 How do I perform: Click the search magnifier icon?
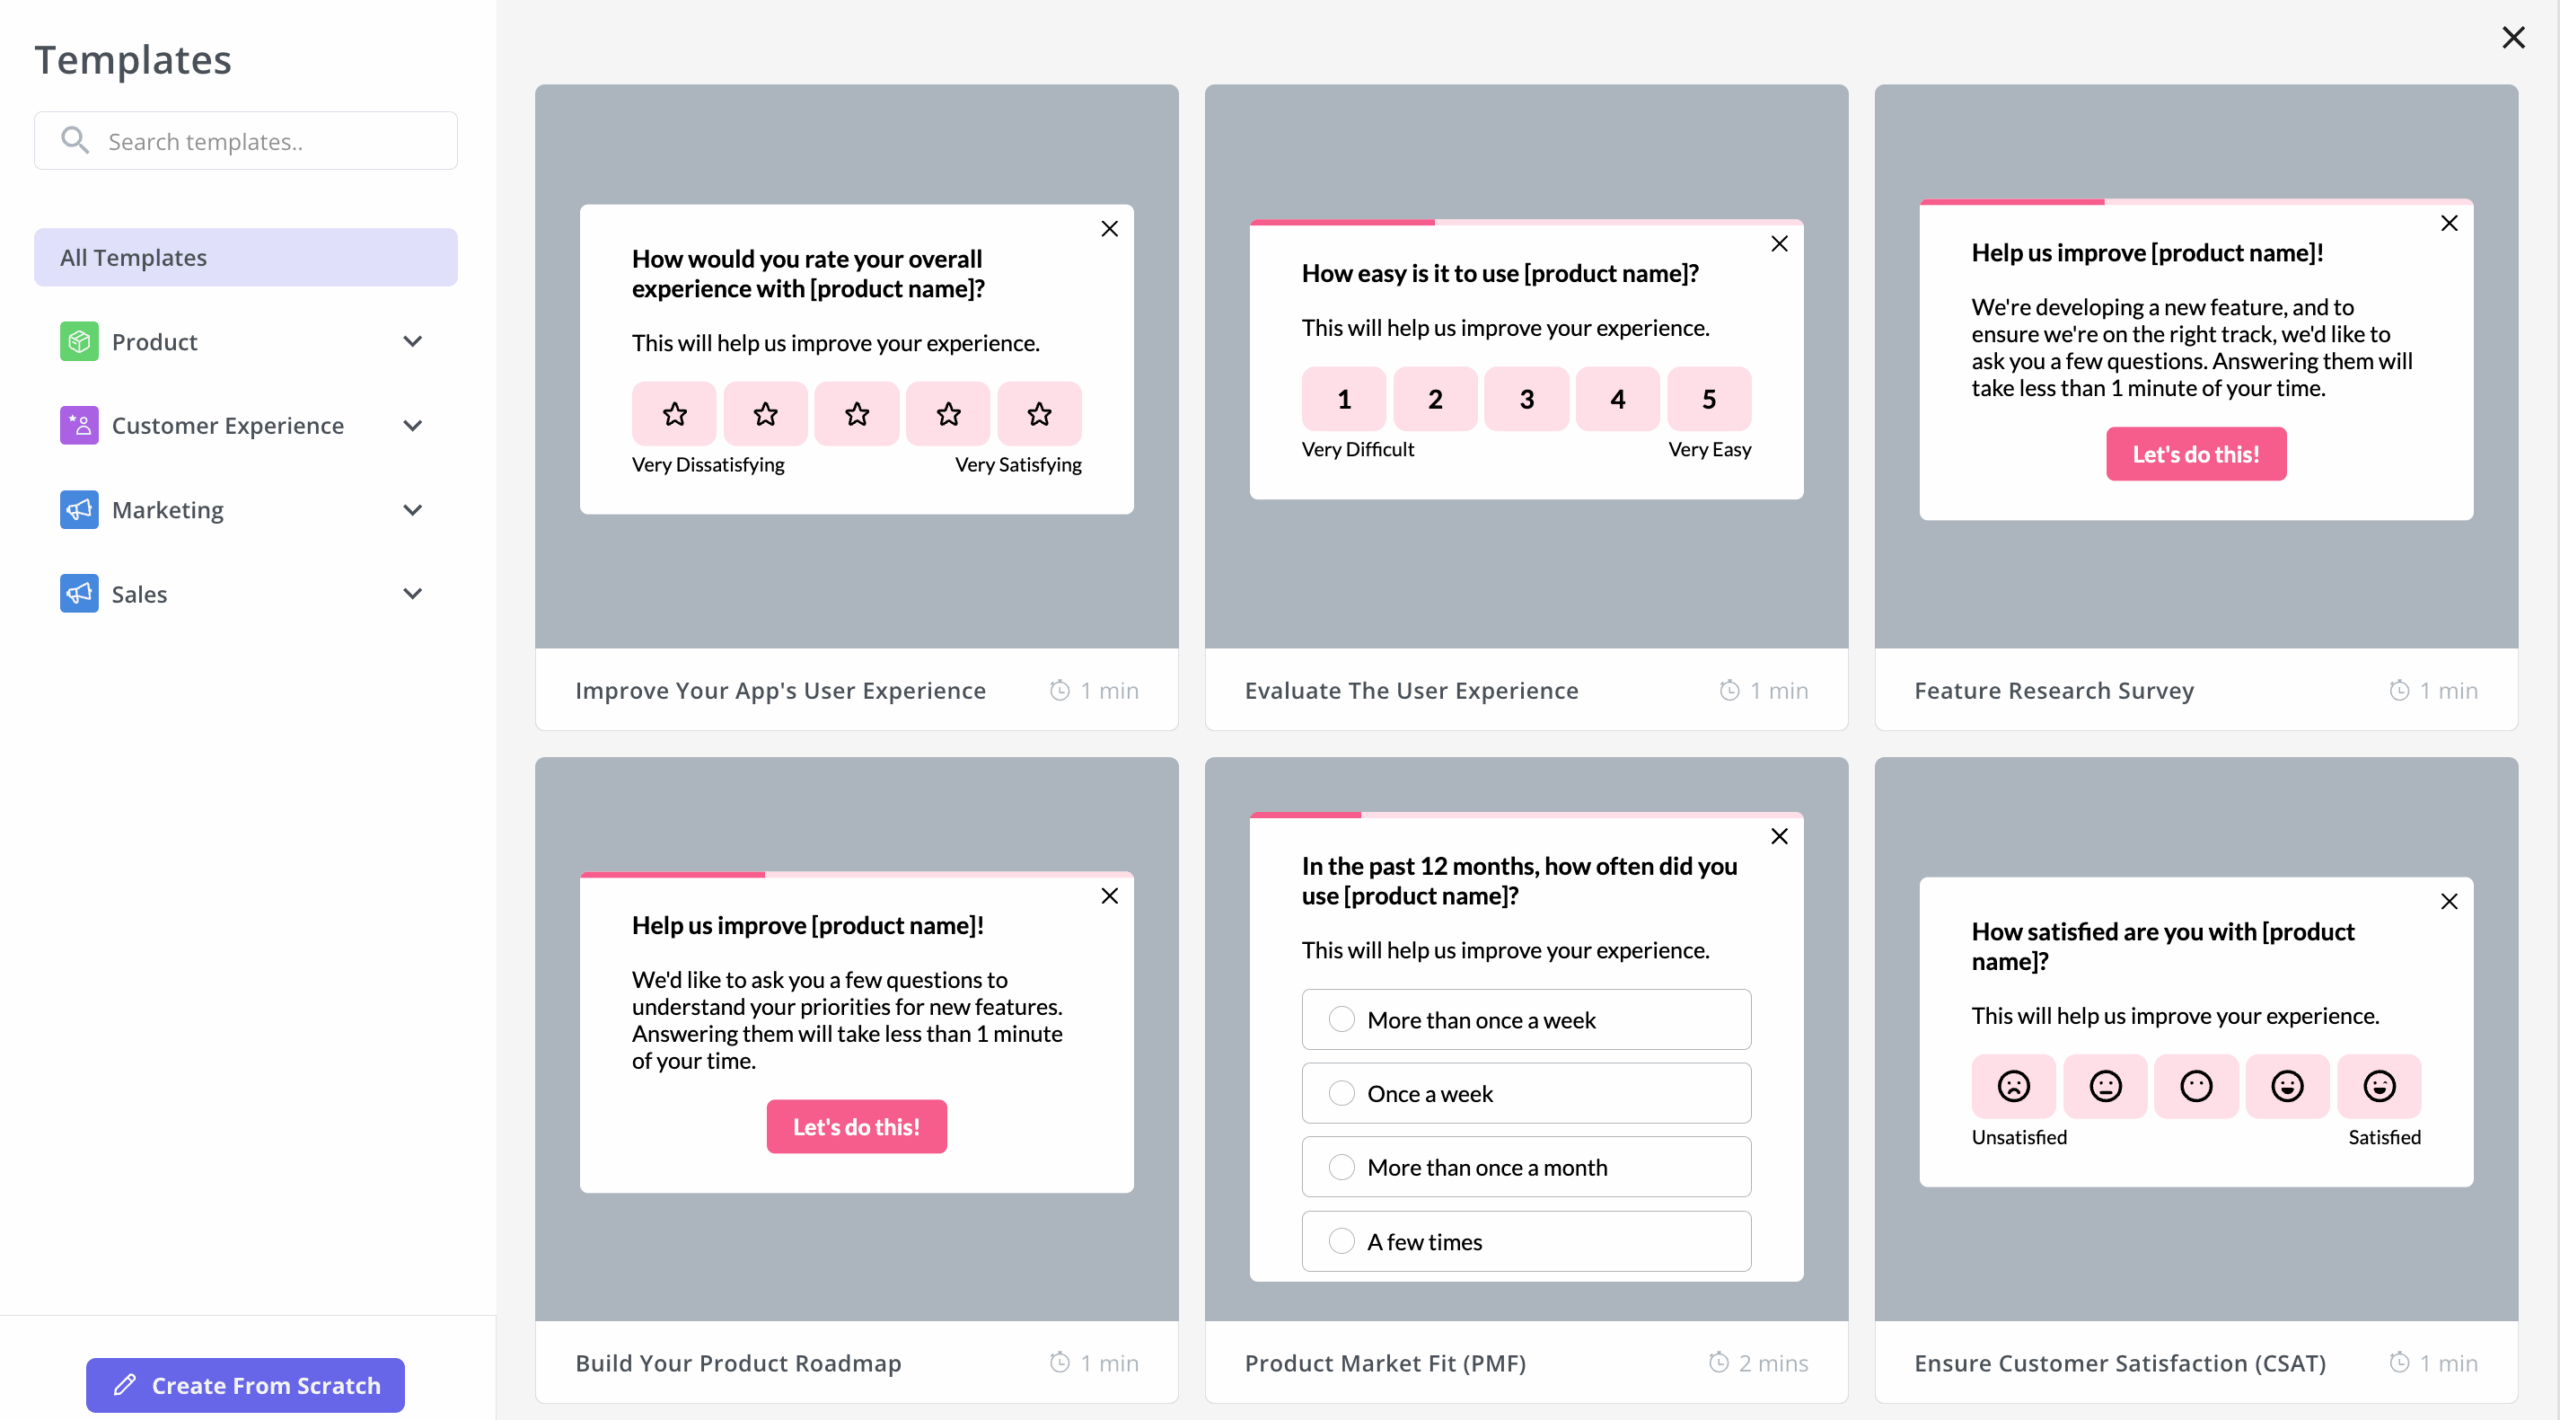75,140
